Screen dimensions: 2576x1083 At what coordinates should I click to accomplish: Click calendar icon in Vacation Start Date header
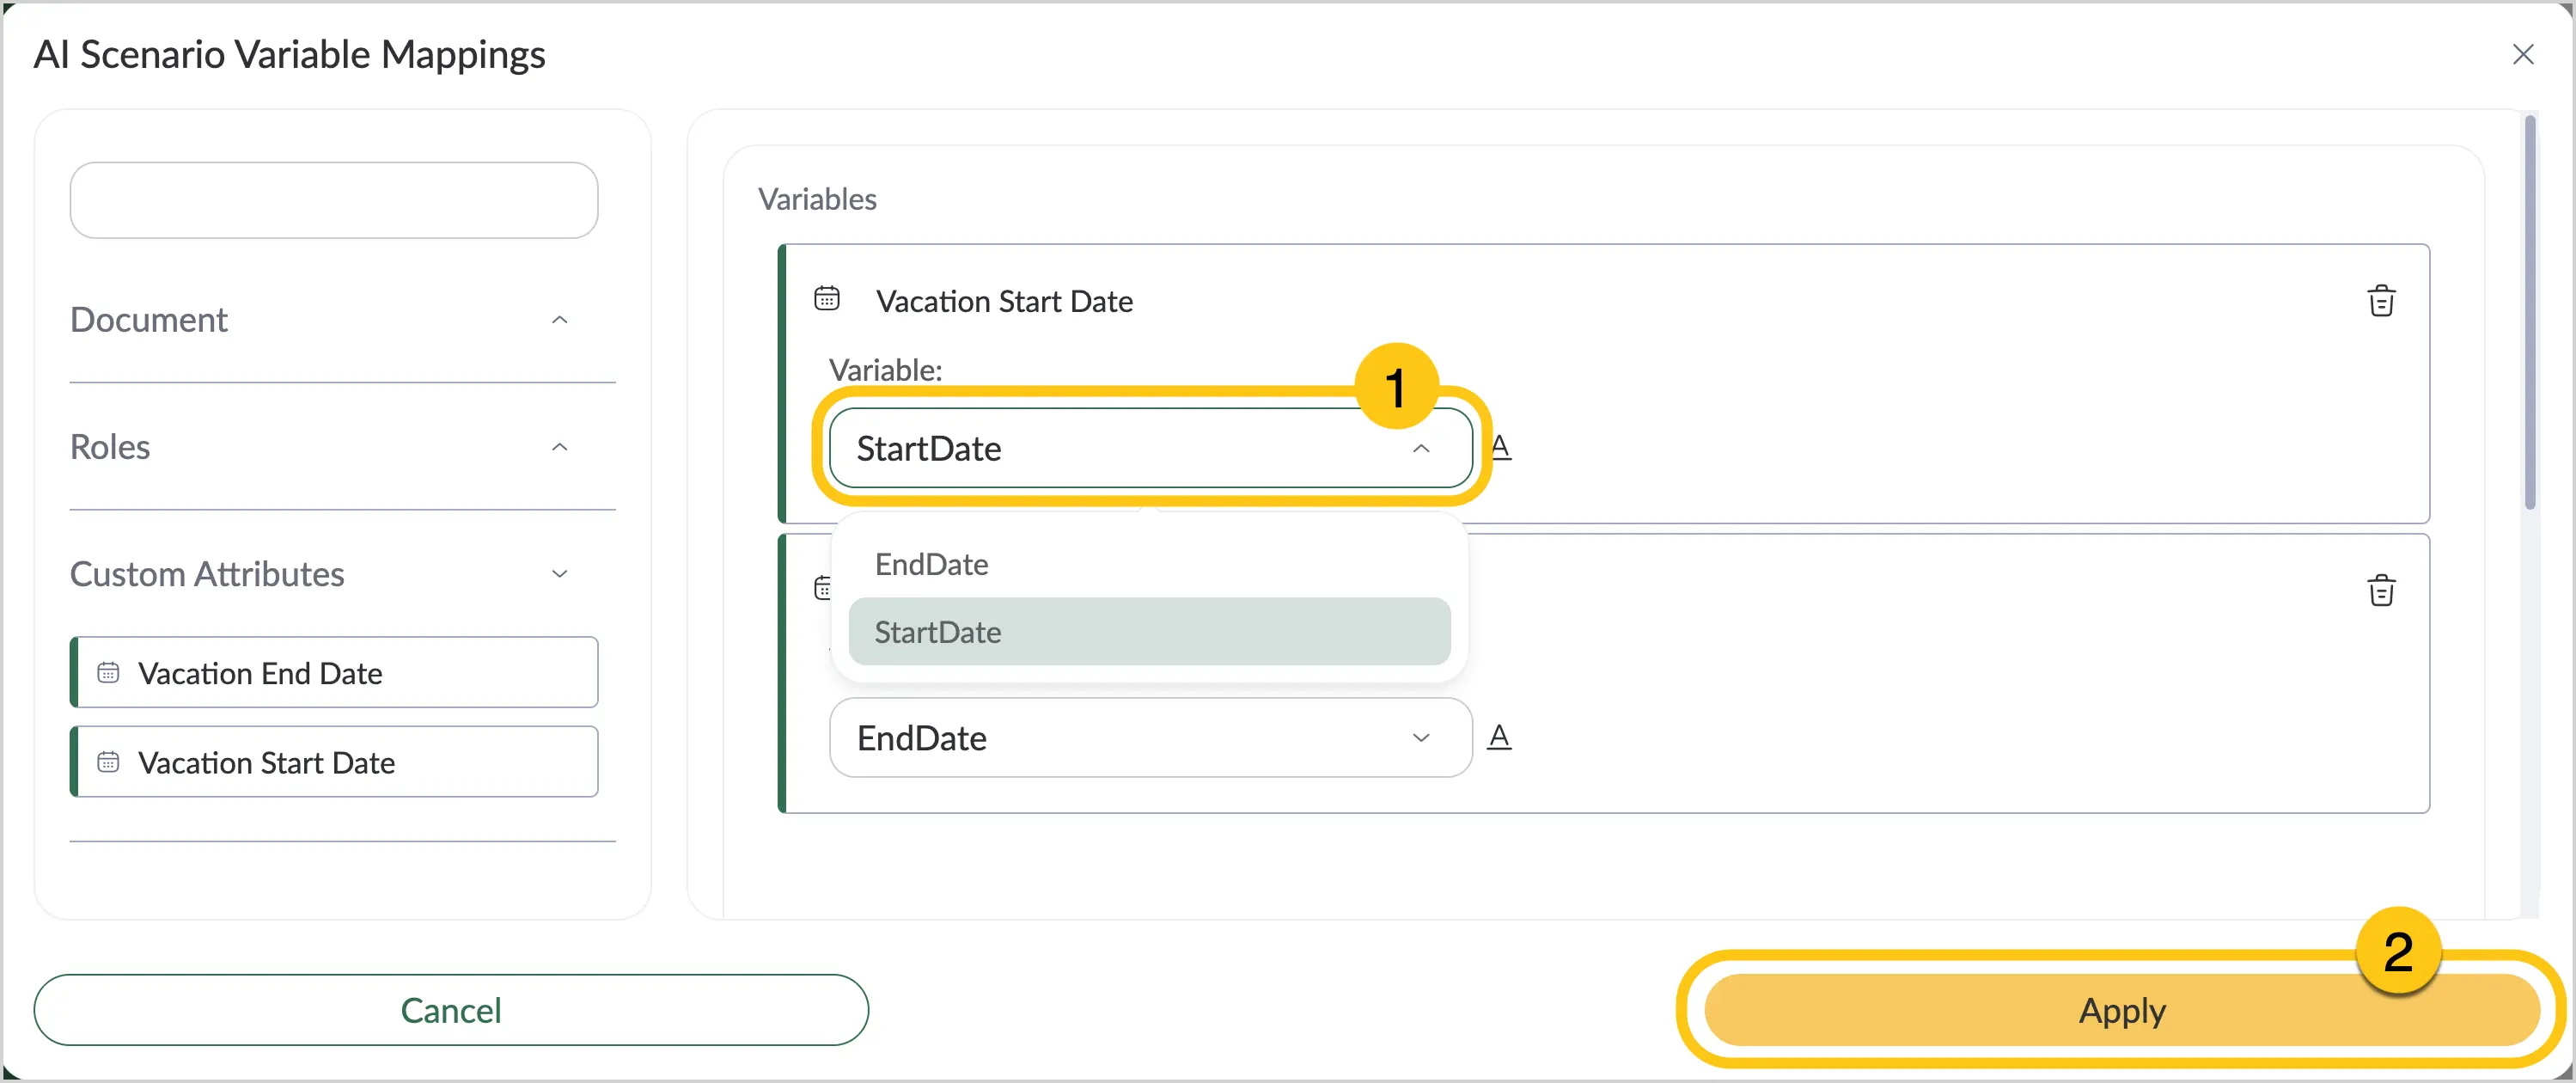click(x=827, y=298)
